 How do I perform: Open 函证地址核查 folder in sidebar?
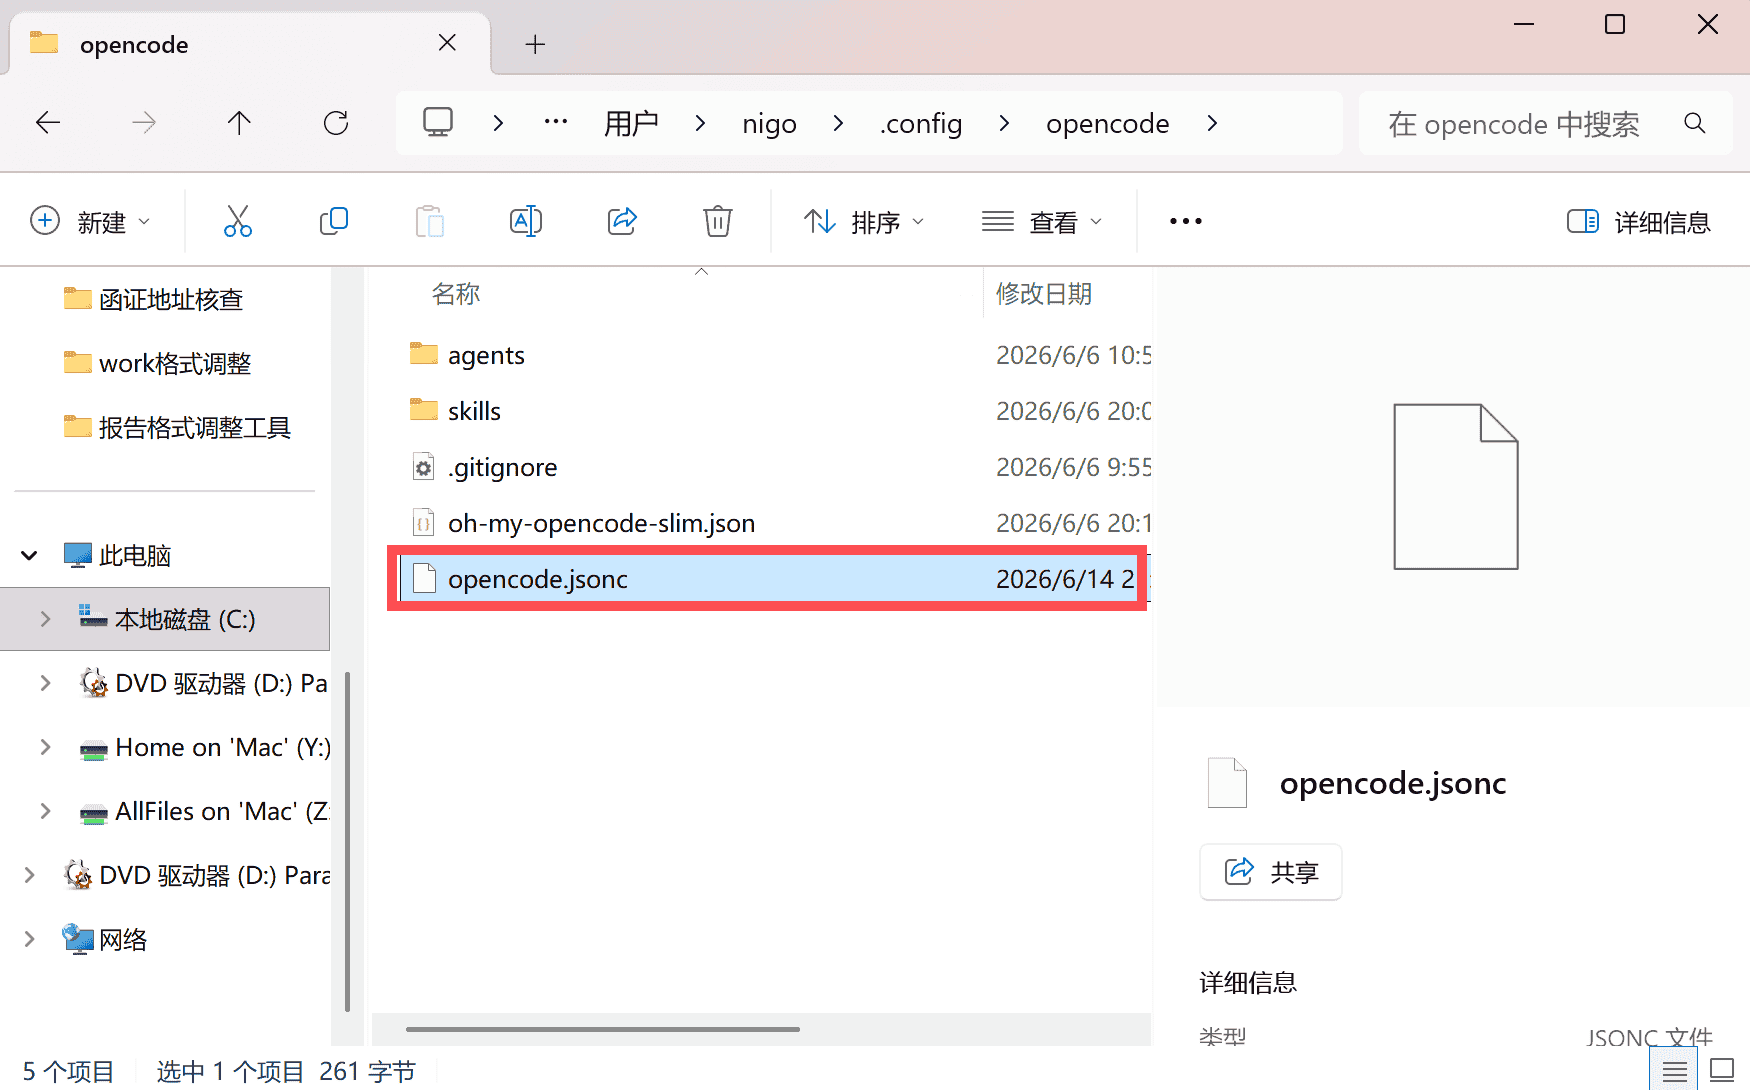tap(171, 299)
